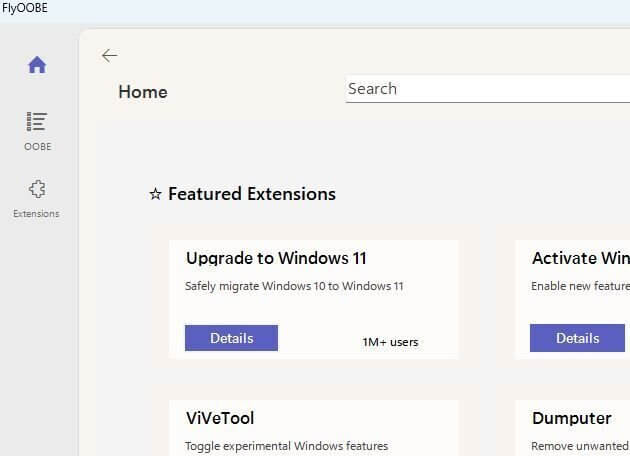Select the ViVeTool extension card title
This screenshot has height=456, width=630.
pyautogui.click(x=220, y=418)
